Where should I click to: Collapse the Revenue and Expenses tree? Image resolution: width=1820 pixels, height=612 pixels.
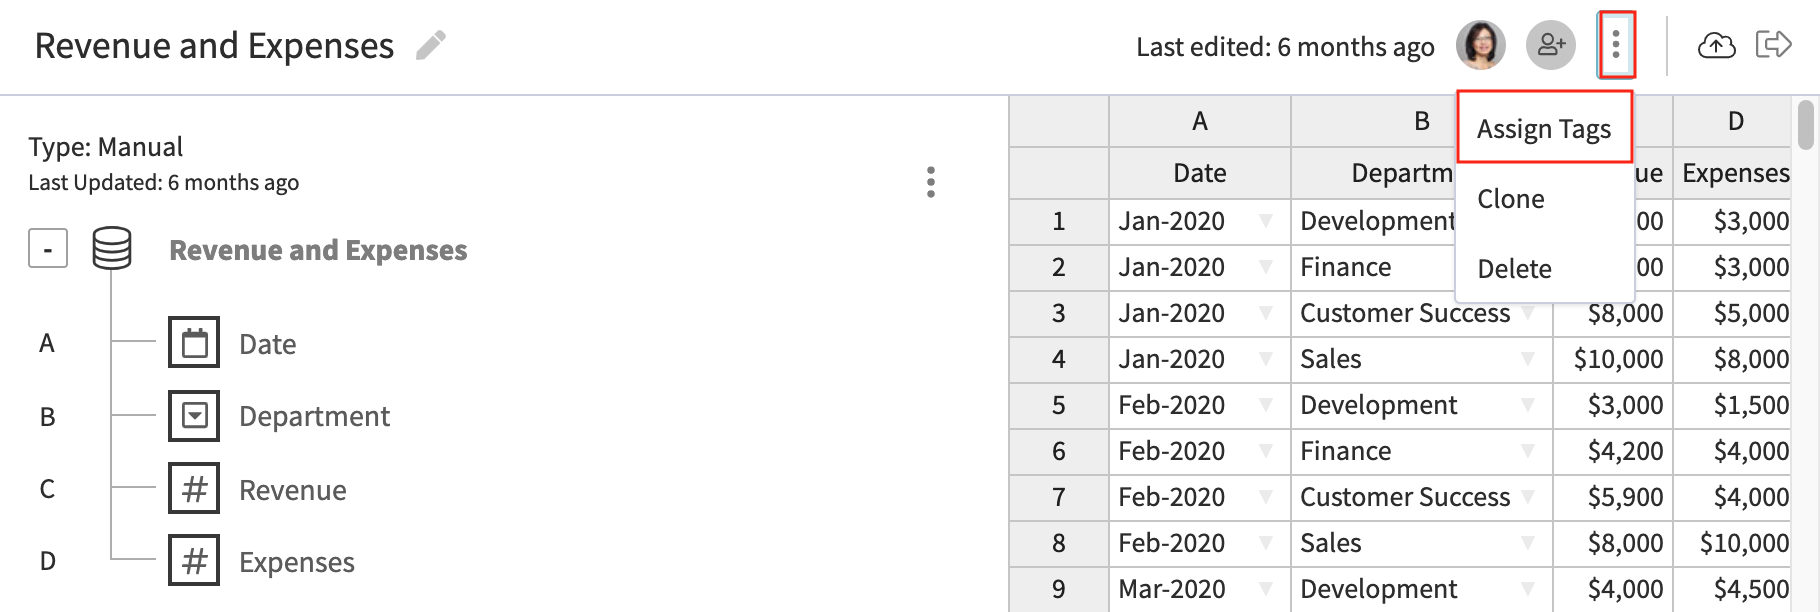[x=47, y=248]
